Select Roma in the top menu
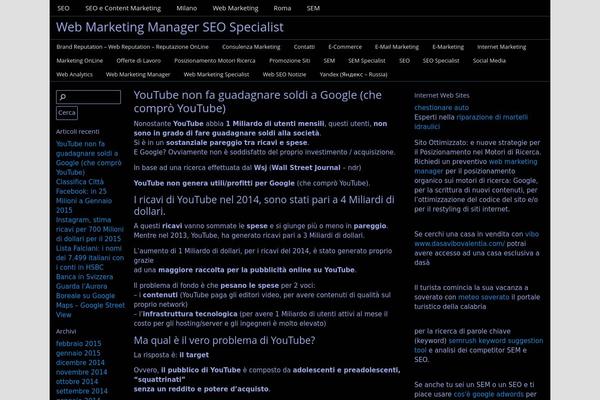The image size is (600, 400). click(282, 8)
